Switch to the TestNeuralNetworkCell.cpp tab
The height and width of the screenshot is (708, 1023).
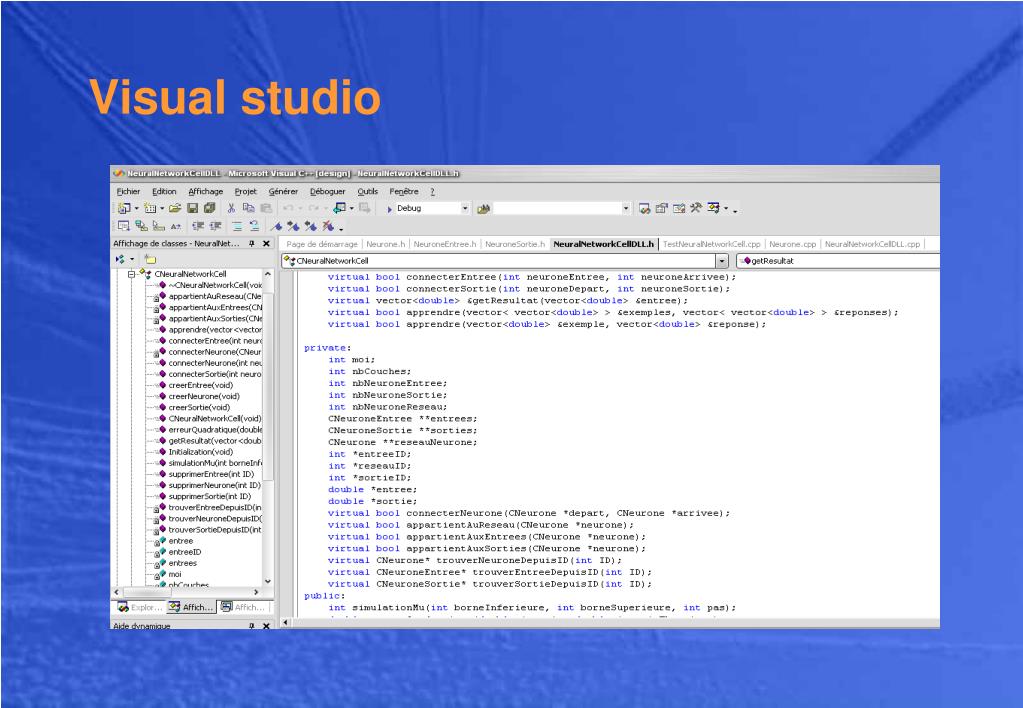point(712,244)
